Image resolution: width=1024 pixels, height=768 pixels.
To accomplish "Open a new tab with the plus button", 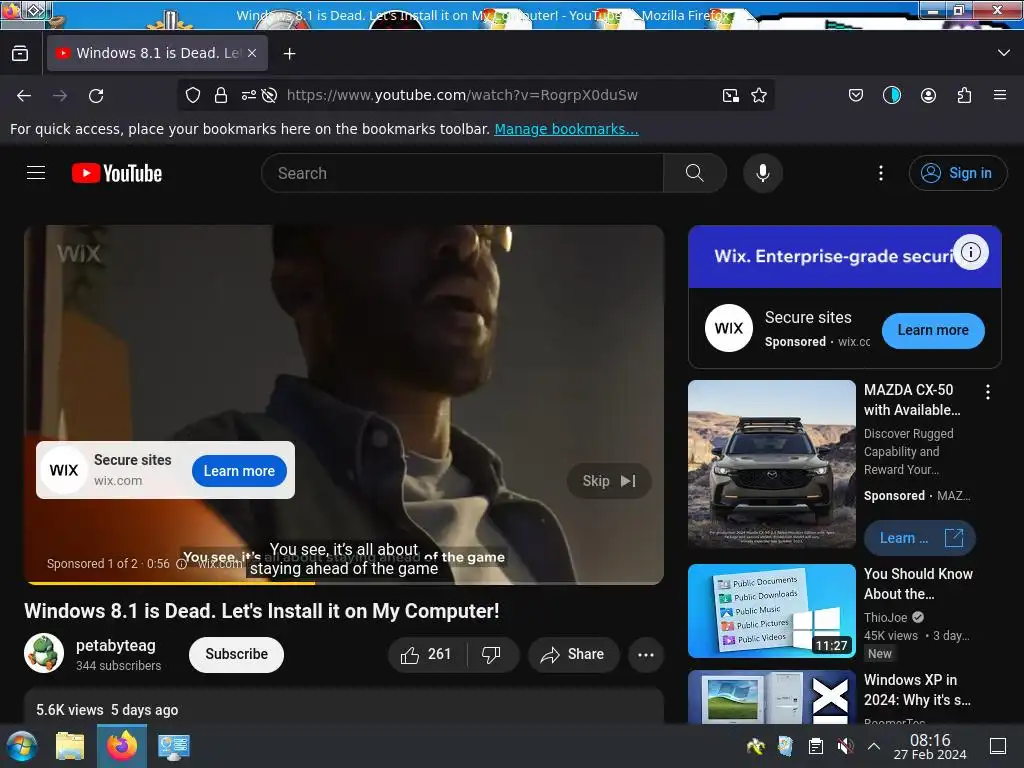I will [x=289, y=54].
